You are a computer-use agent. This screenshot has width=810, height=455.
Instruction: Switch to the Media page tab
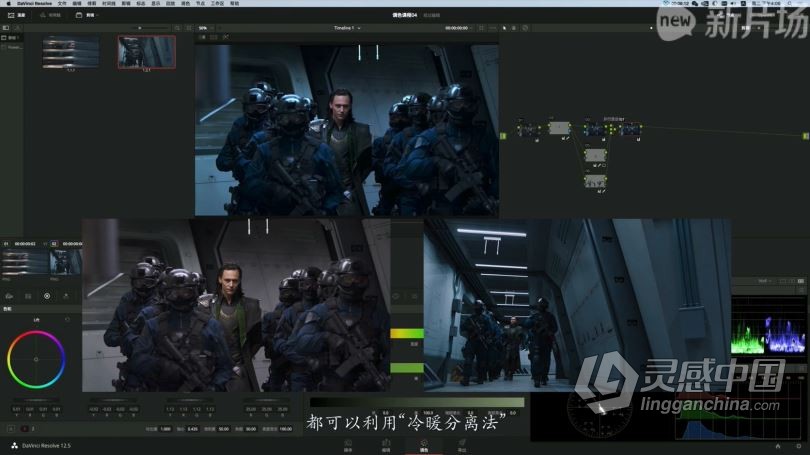coord(348,446)
